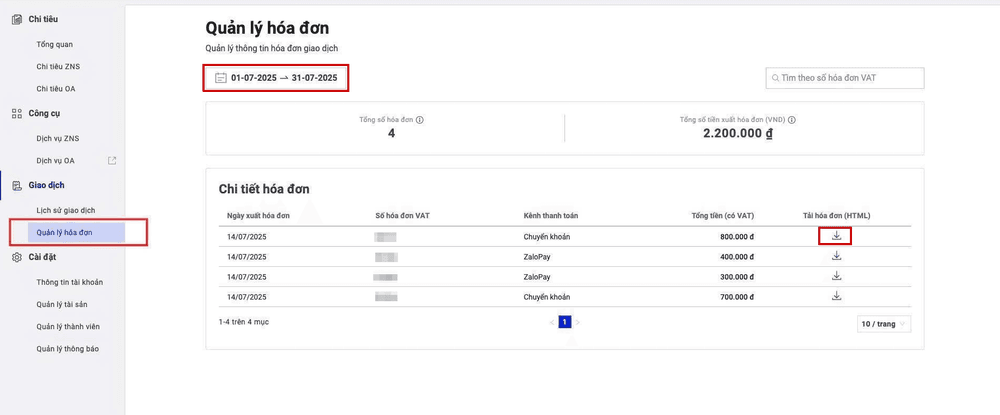Open Tổng quan under Chỉ tiêu

click(55, 44)
